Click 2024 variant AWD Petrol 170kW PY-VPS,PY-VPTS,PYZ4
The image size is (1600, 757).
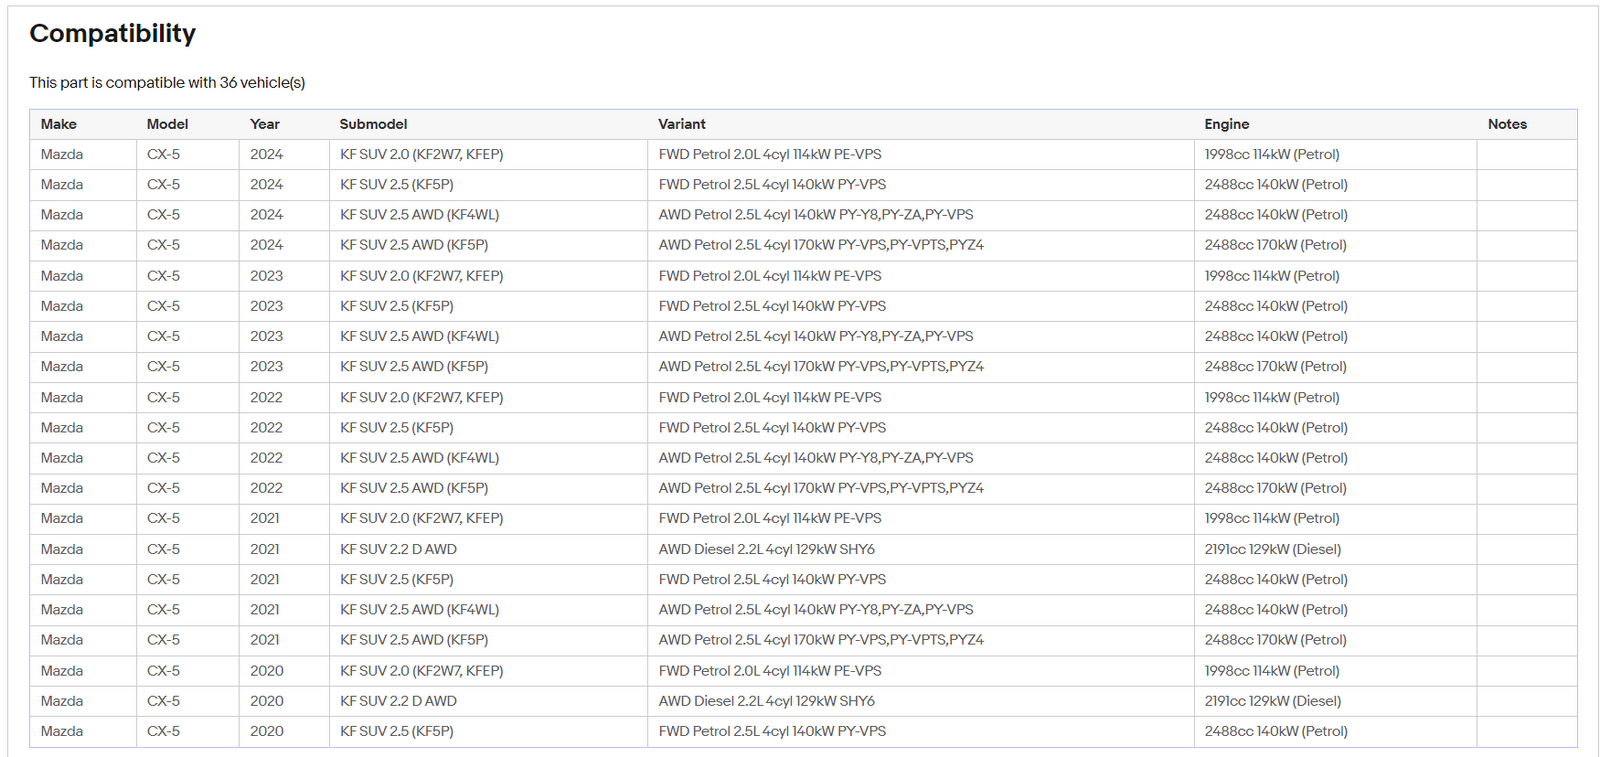(x=821, y=245)
